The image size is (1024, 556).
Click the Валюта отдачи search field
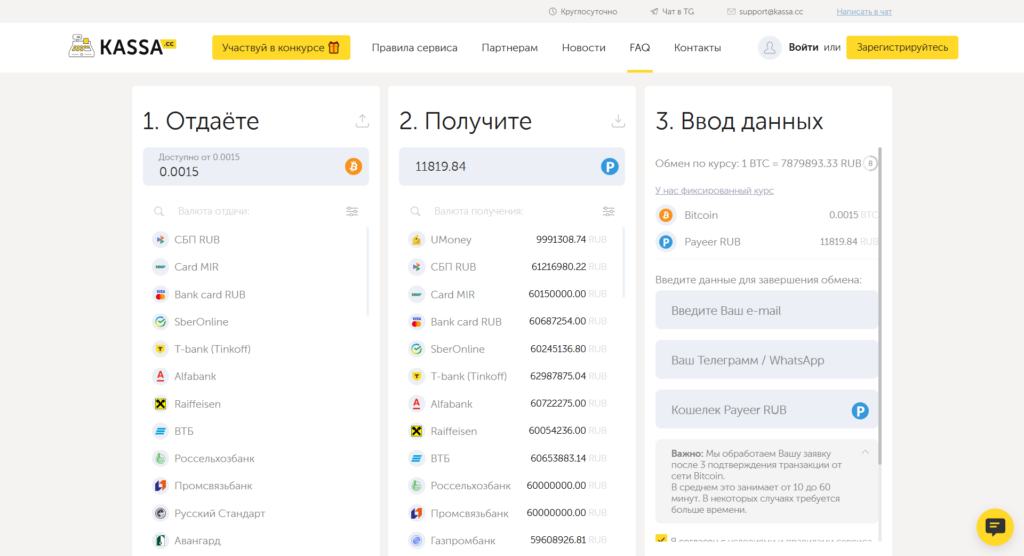(255, 211)
